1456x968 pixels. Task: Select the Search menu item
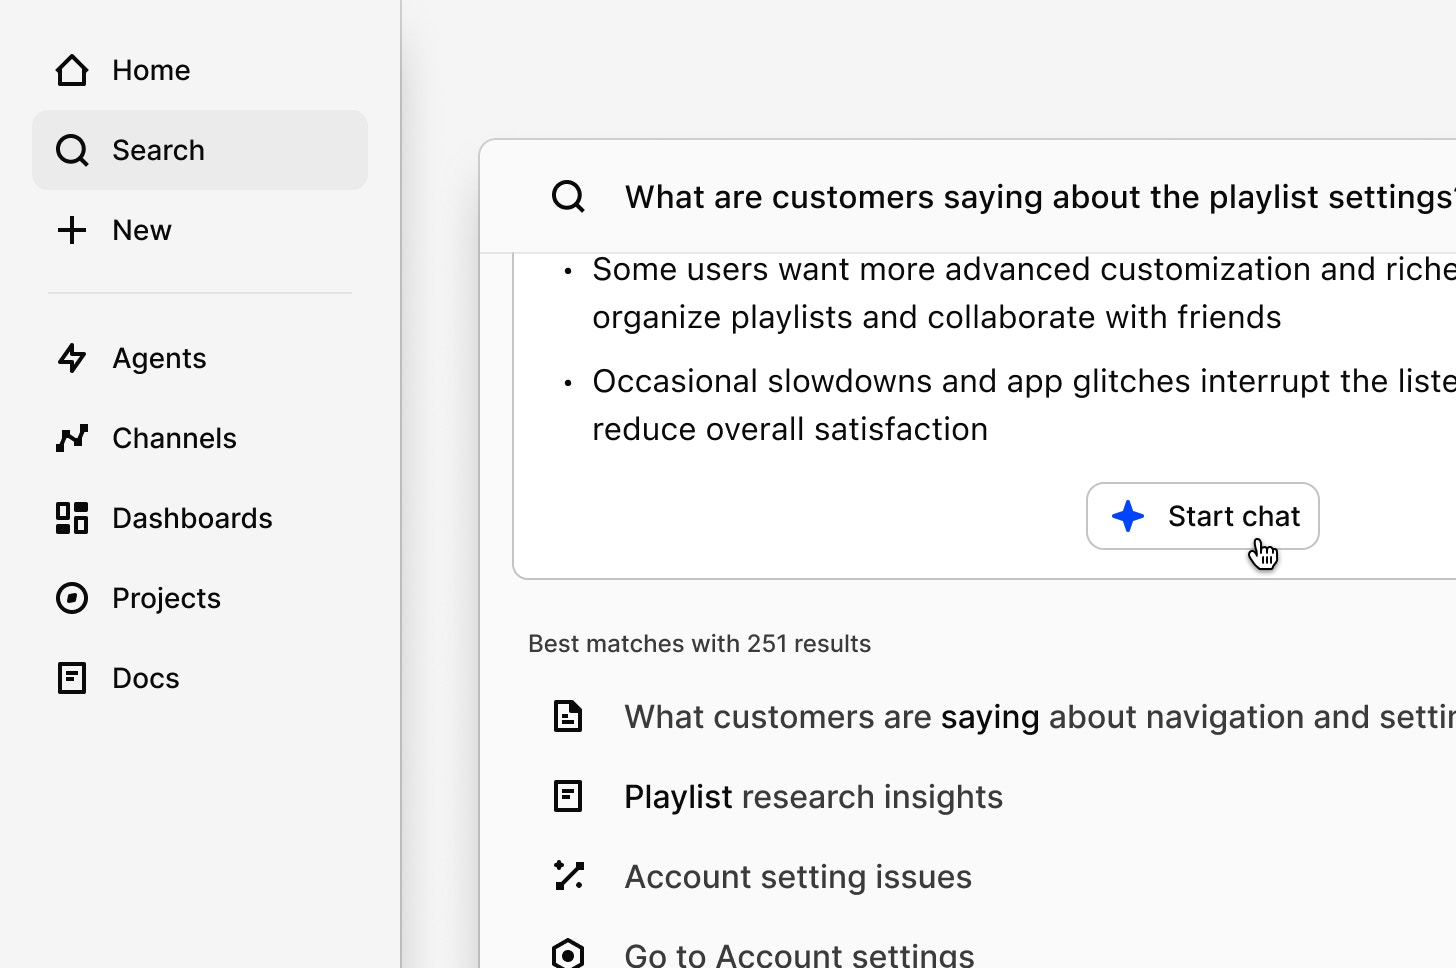click(x=200, y=150)
